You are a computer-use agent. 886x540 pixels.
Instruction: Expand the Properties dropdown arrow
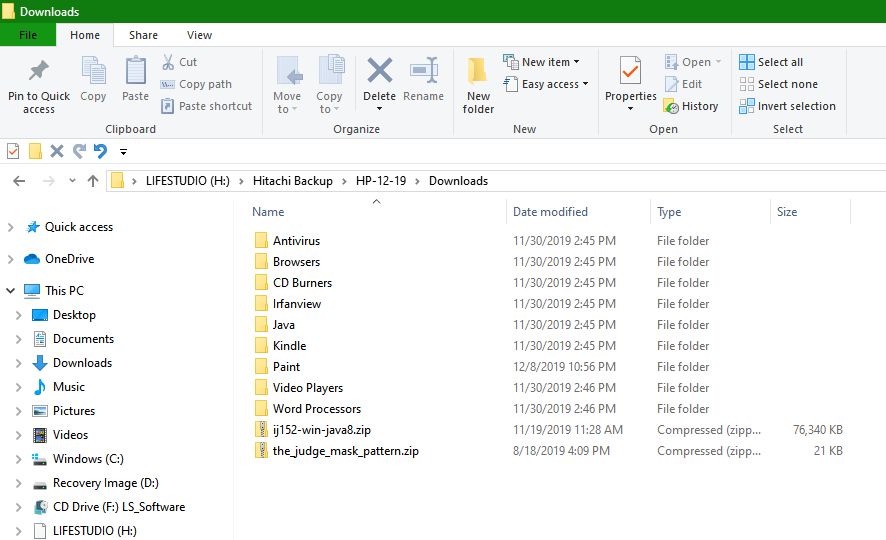tap(631, 108)
